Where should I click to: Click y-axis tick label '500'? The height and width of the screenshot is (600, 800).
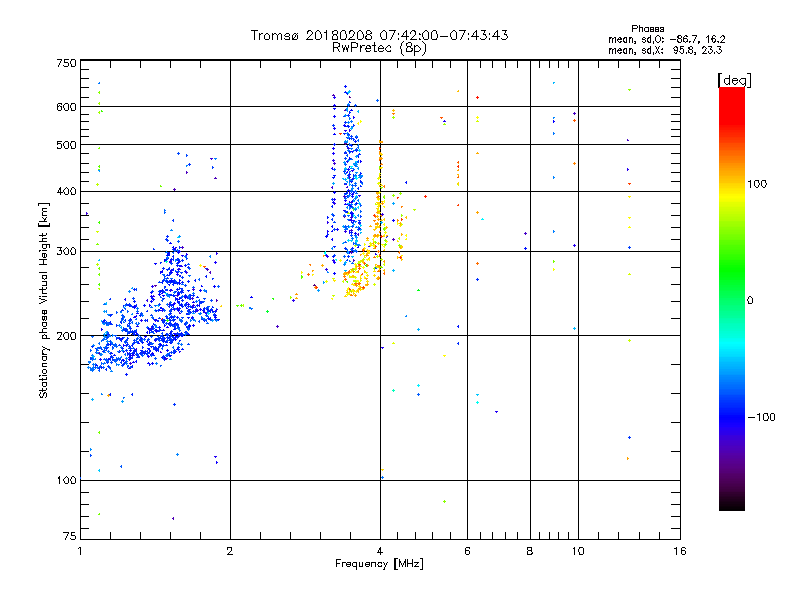[66, 145]
